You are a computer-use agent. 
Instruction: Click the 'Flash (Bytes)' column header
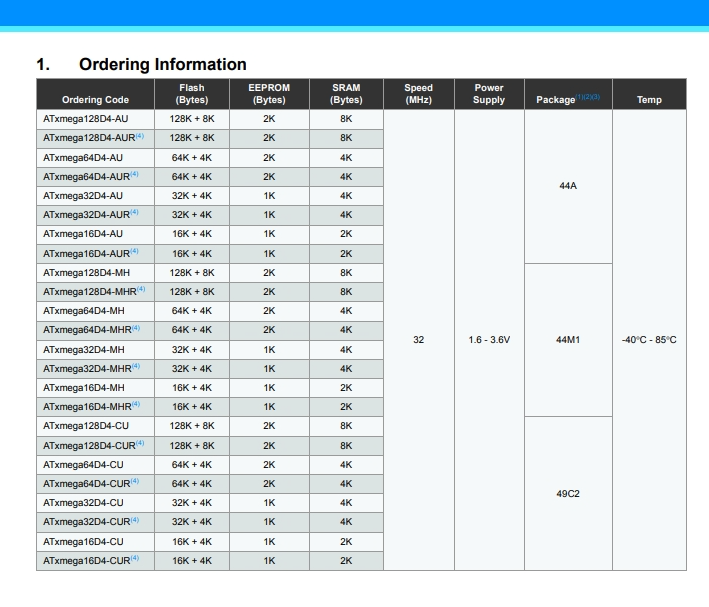tap(192, 94)
